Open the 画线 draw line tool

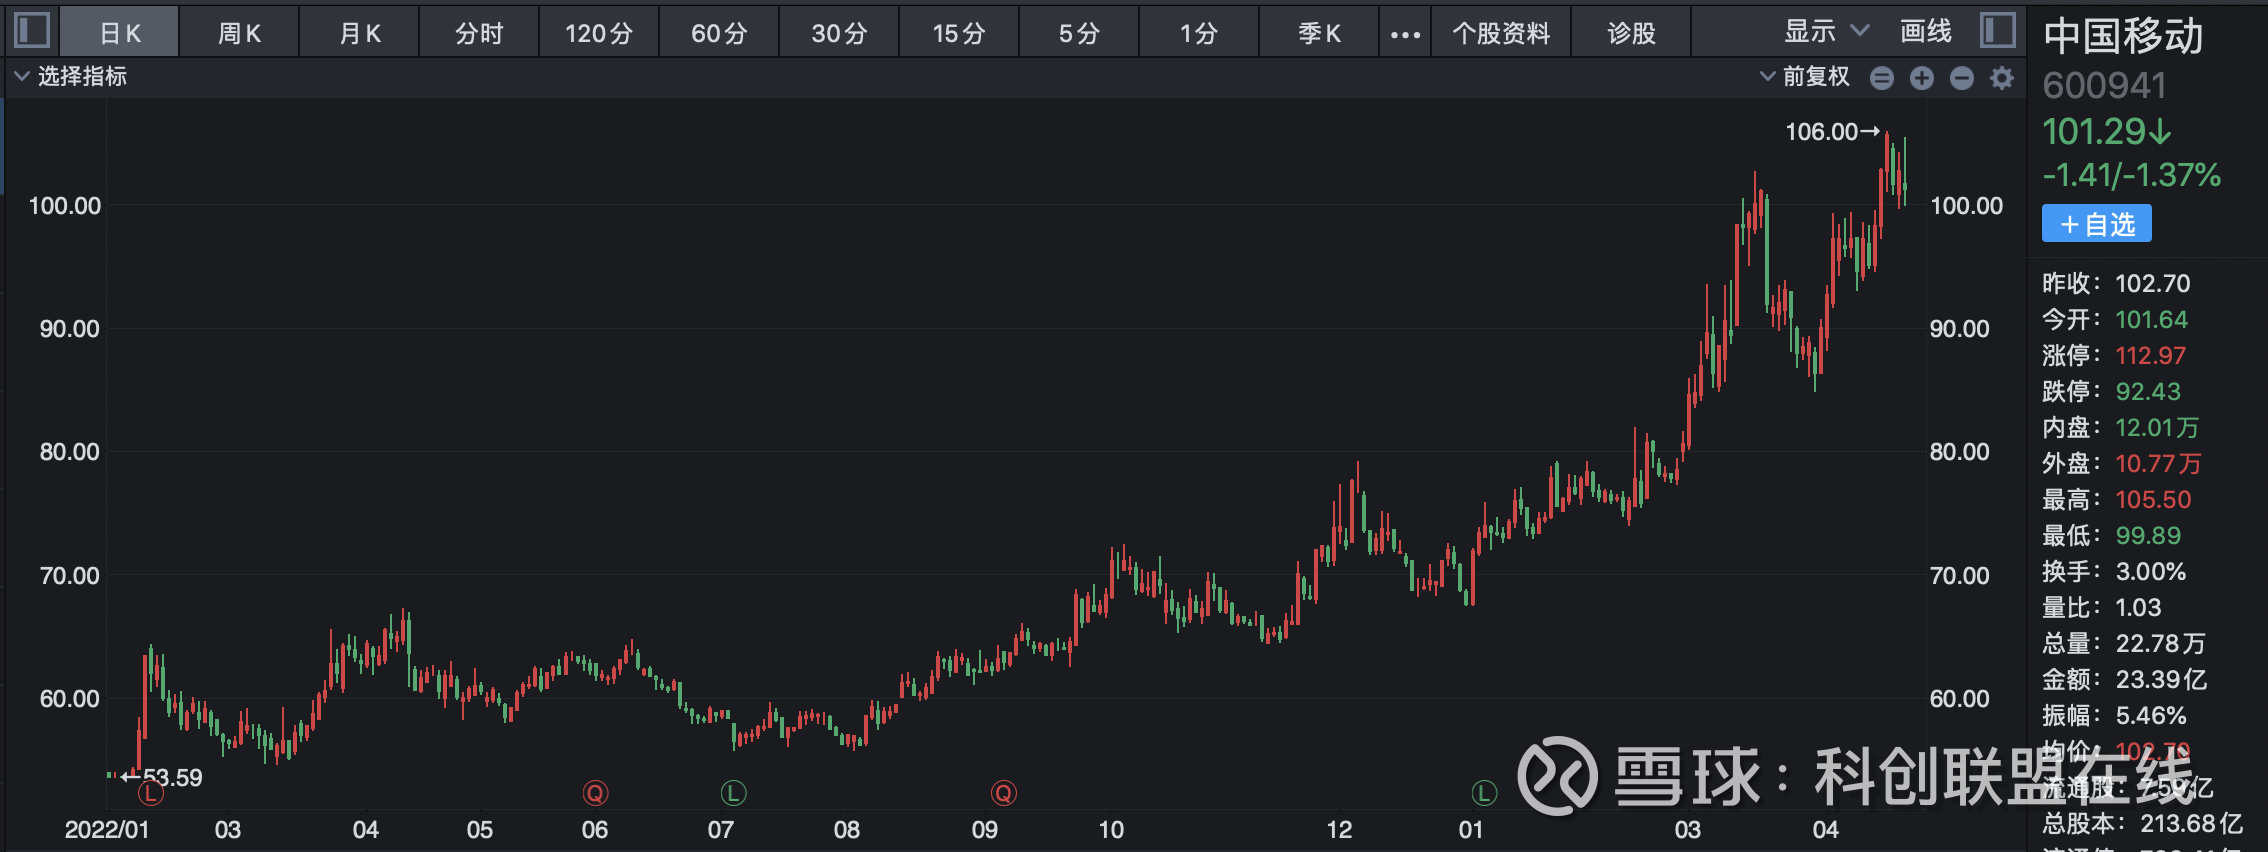point(1926,31)
